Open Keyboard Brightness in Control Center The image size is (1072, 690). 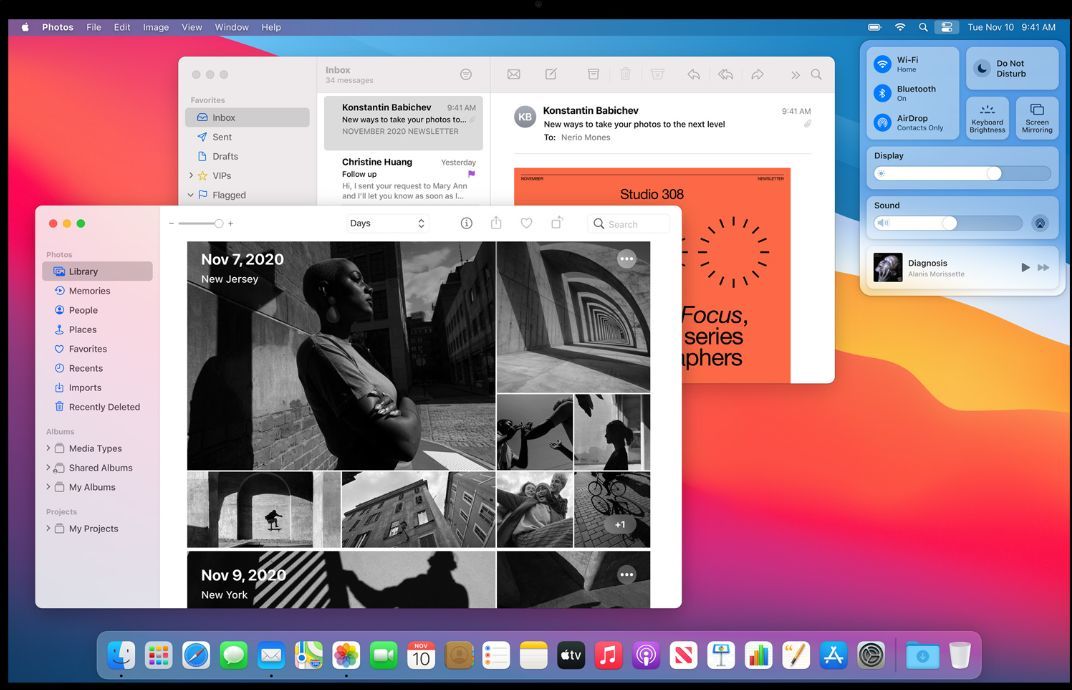pyautogui.click(x=987, y=117)
